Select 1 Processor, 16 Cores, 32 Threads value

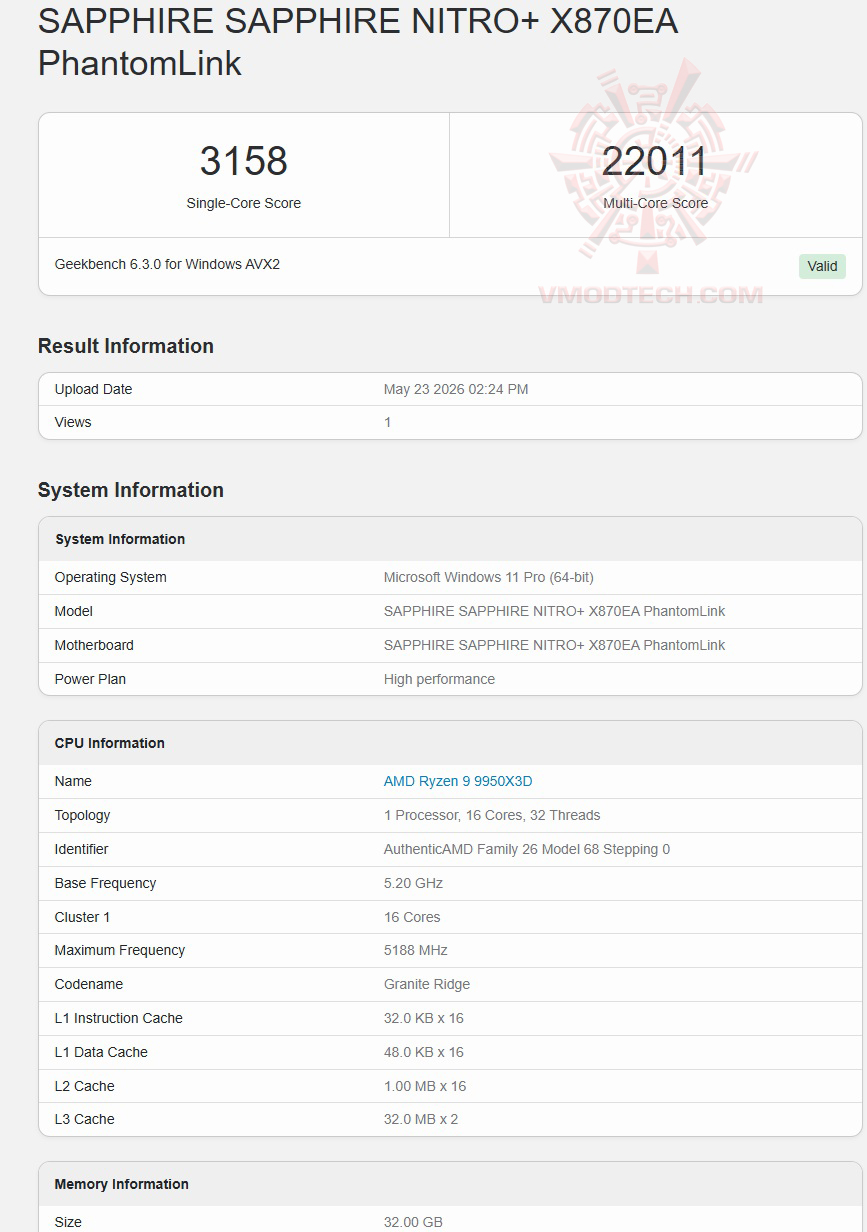[492, 815]
